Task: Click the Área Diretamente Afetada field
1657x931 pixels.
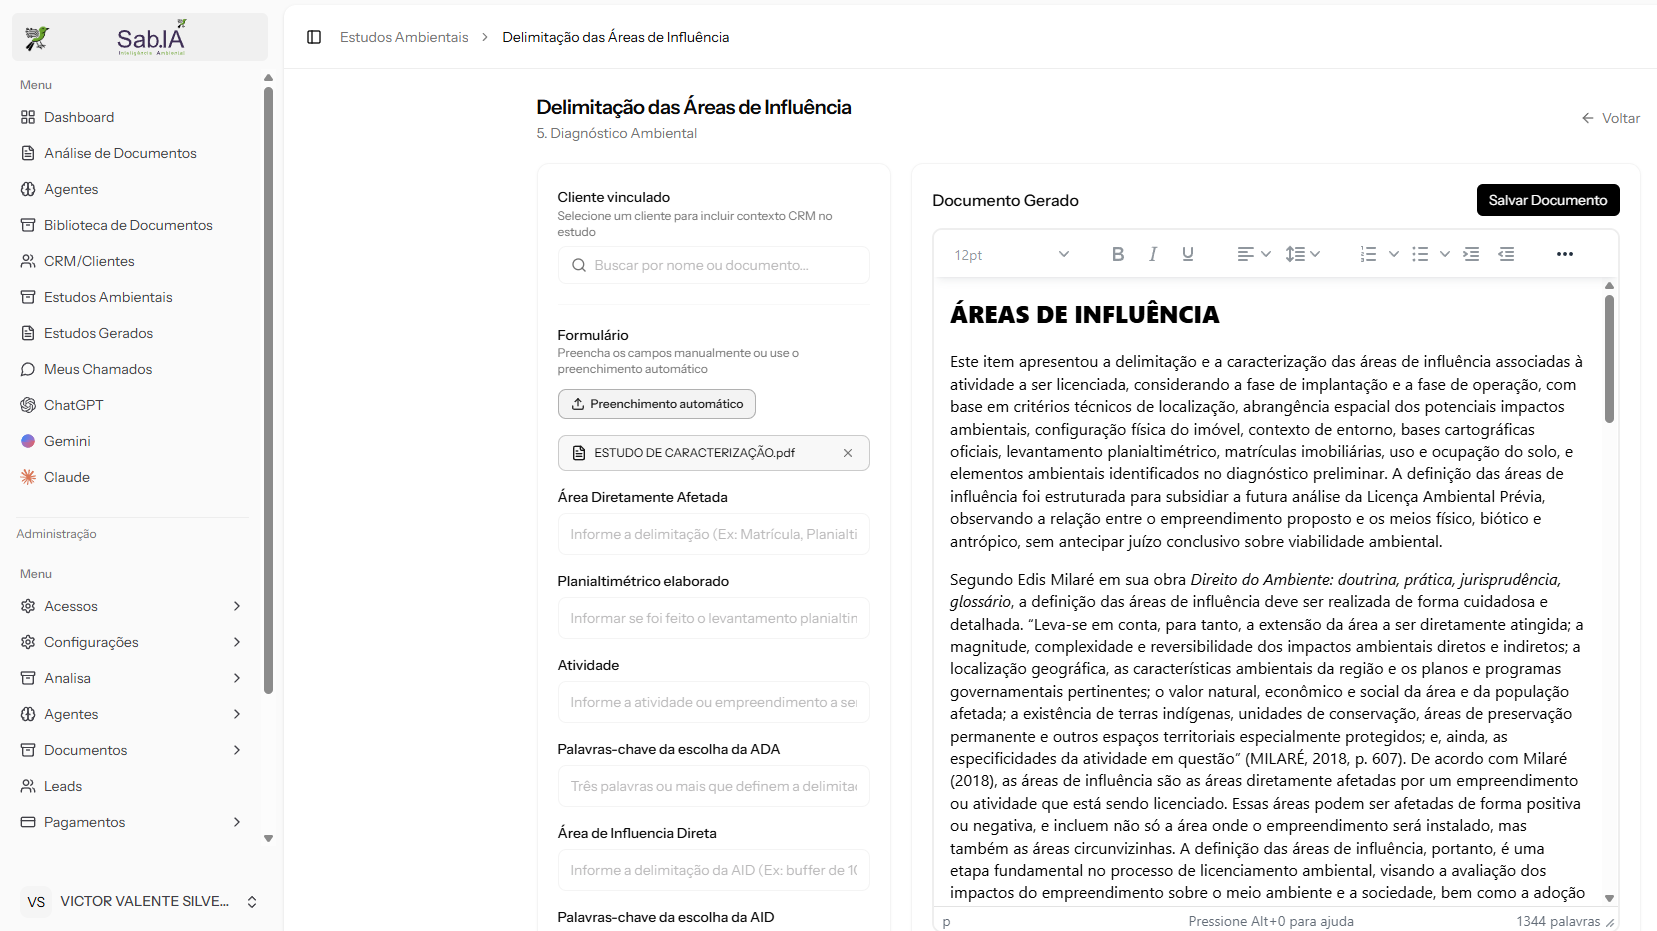Action: tap(713, 534)
